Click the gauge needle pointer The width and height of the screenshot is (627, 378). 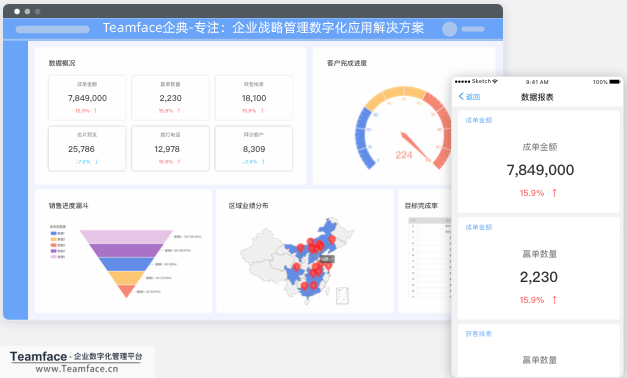pyautogui.click(x=415, y=146)
